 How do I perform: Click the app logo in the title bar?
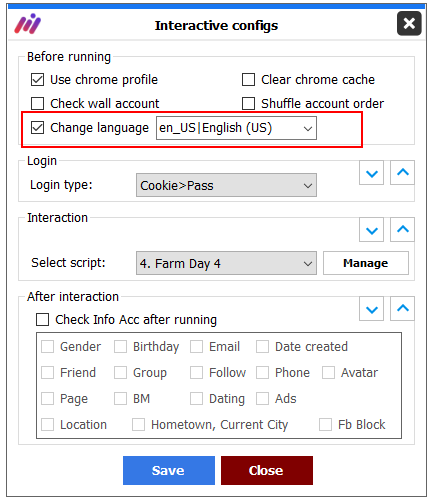[x=27, y=24]
